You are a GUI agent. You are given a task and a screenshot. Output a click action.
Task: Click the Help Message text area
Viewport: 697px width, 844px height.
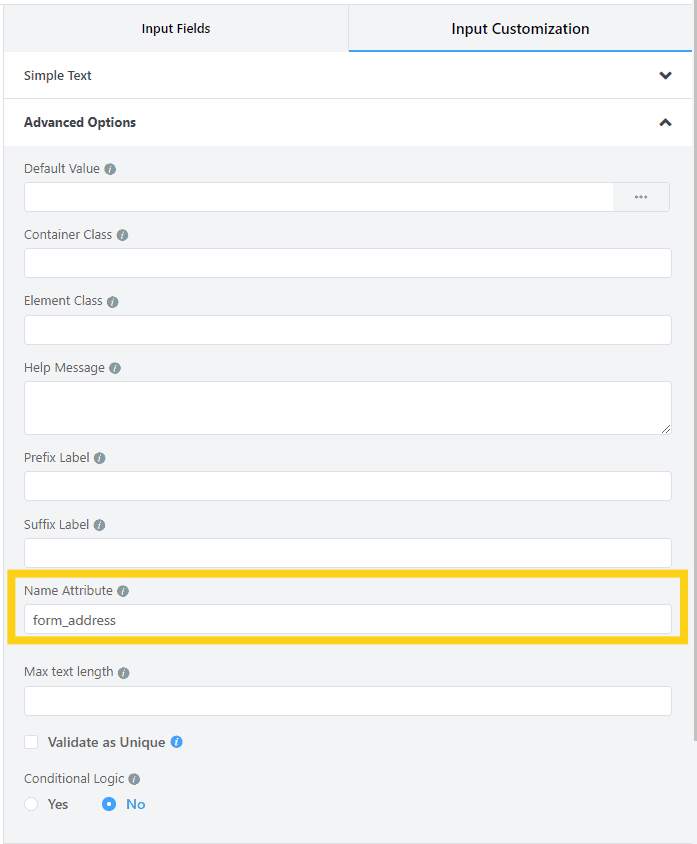(347, 407)
